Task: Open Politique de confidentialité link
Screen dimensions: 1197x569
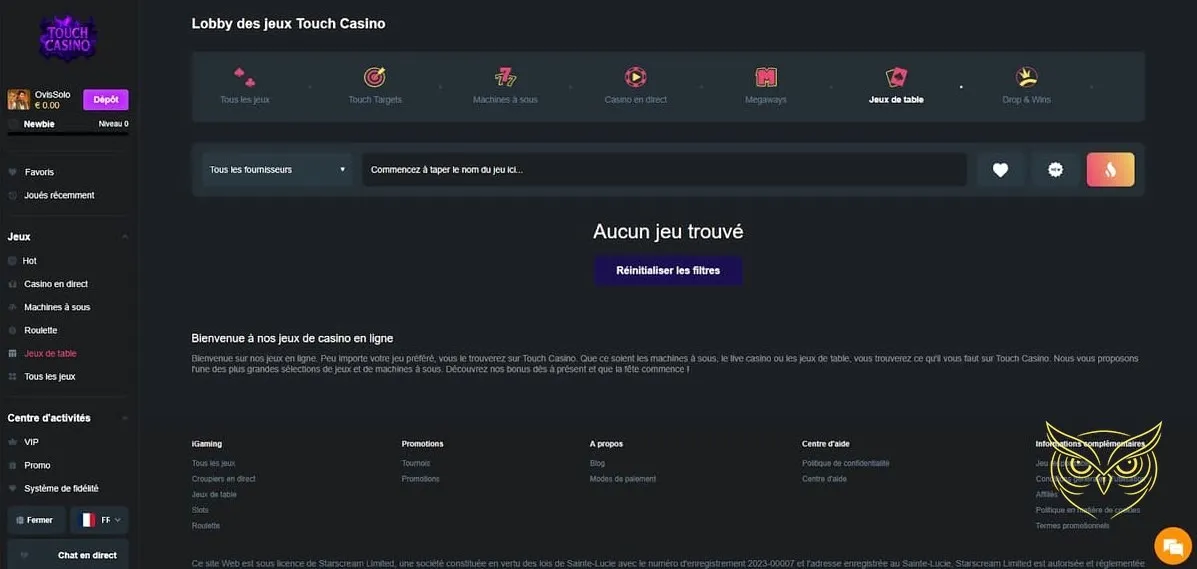Action: coord(846,464)
